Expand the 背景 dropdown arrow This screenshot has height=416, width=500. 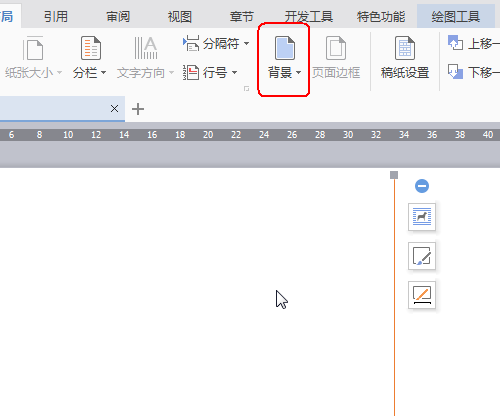(x=298, y=72)
